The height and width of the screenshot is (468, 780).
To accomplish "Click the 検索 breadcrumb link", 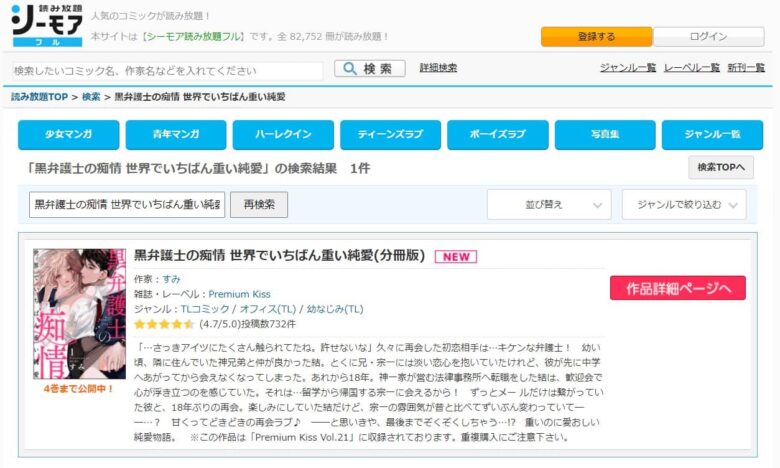I will (x=91, y=97).
